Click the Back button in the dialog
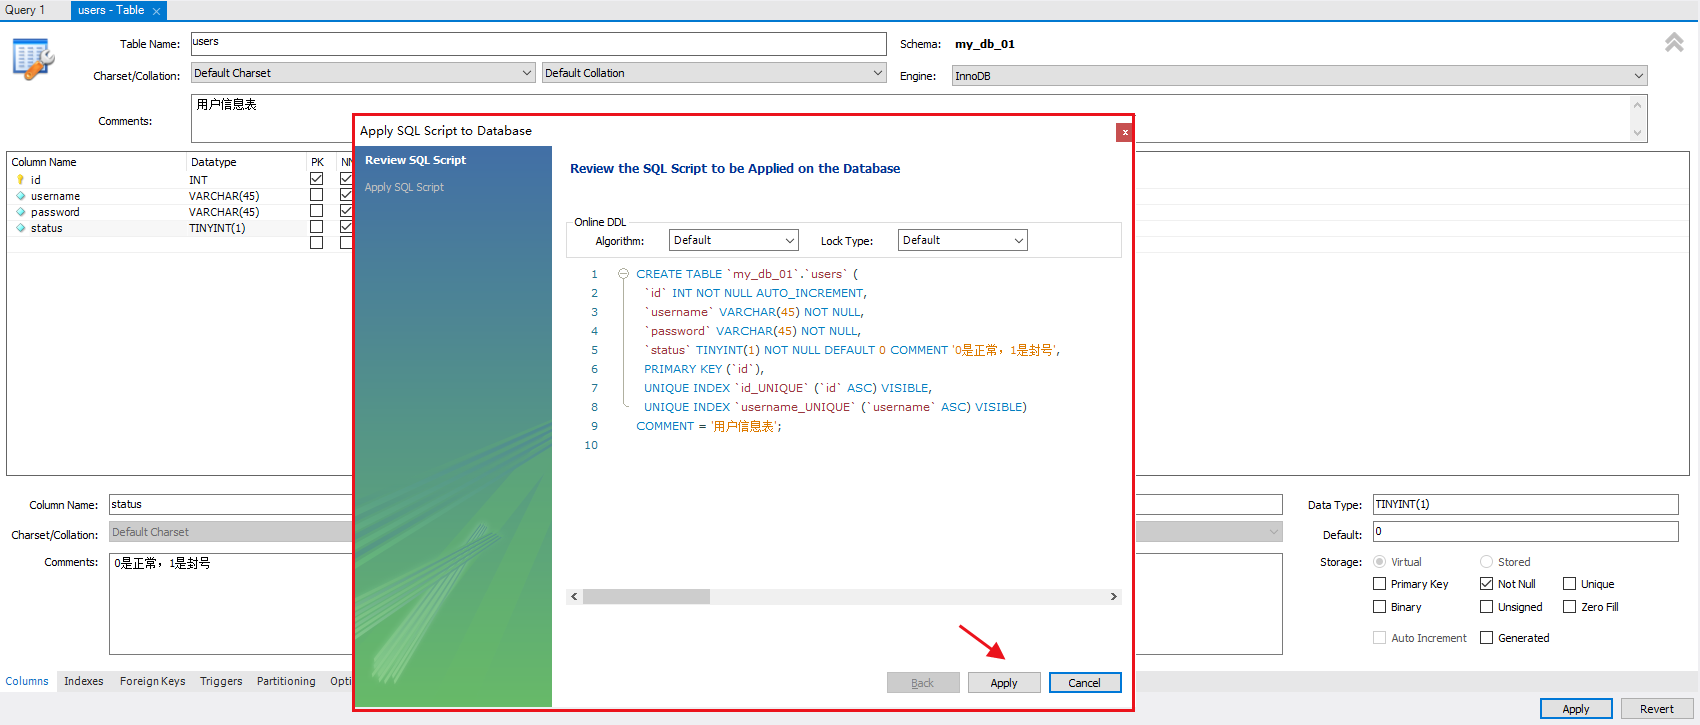1700x725 pixels. [923, 683]
